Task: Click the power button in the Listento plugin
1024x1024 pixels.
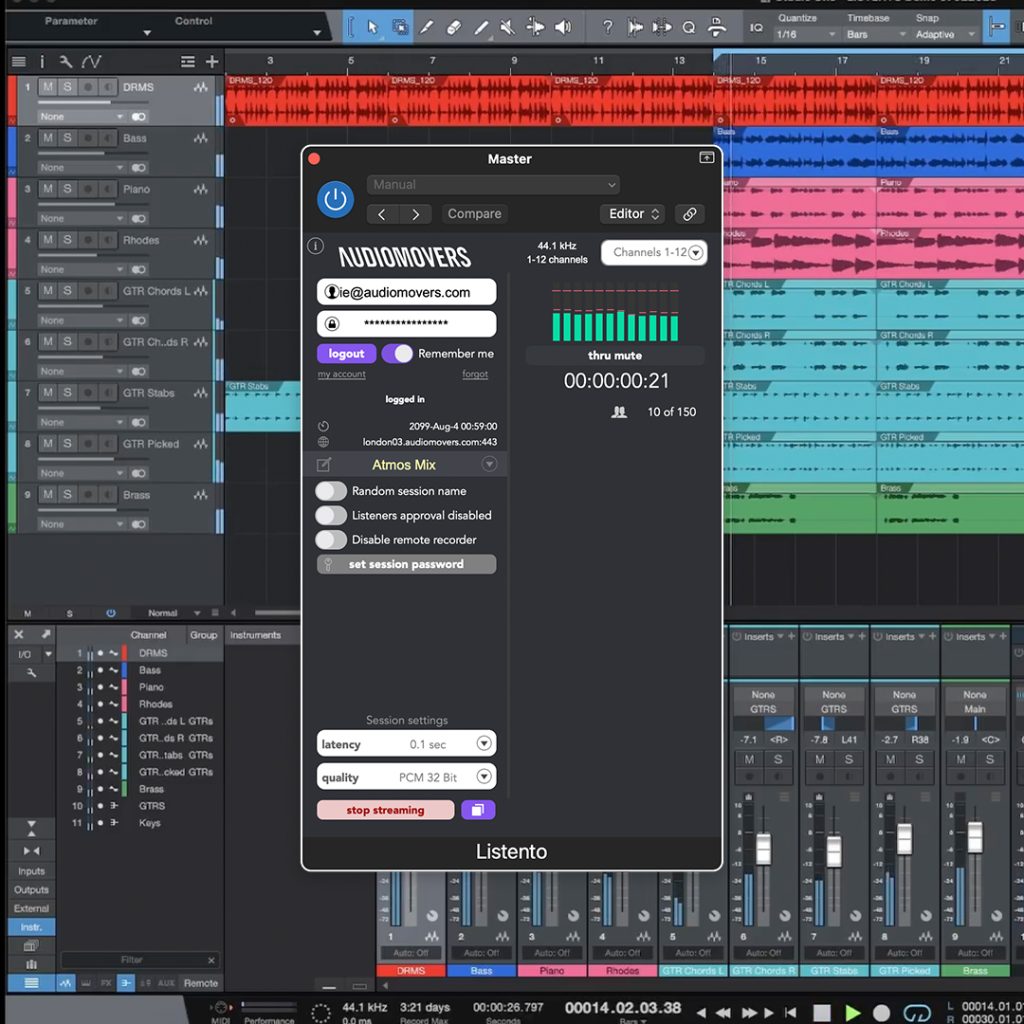Action: pos(335,199)
